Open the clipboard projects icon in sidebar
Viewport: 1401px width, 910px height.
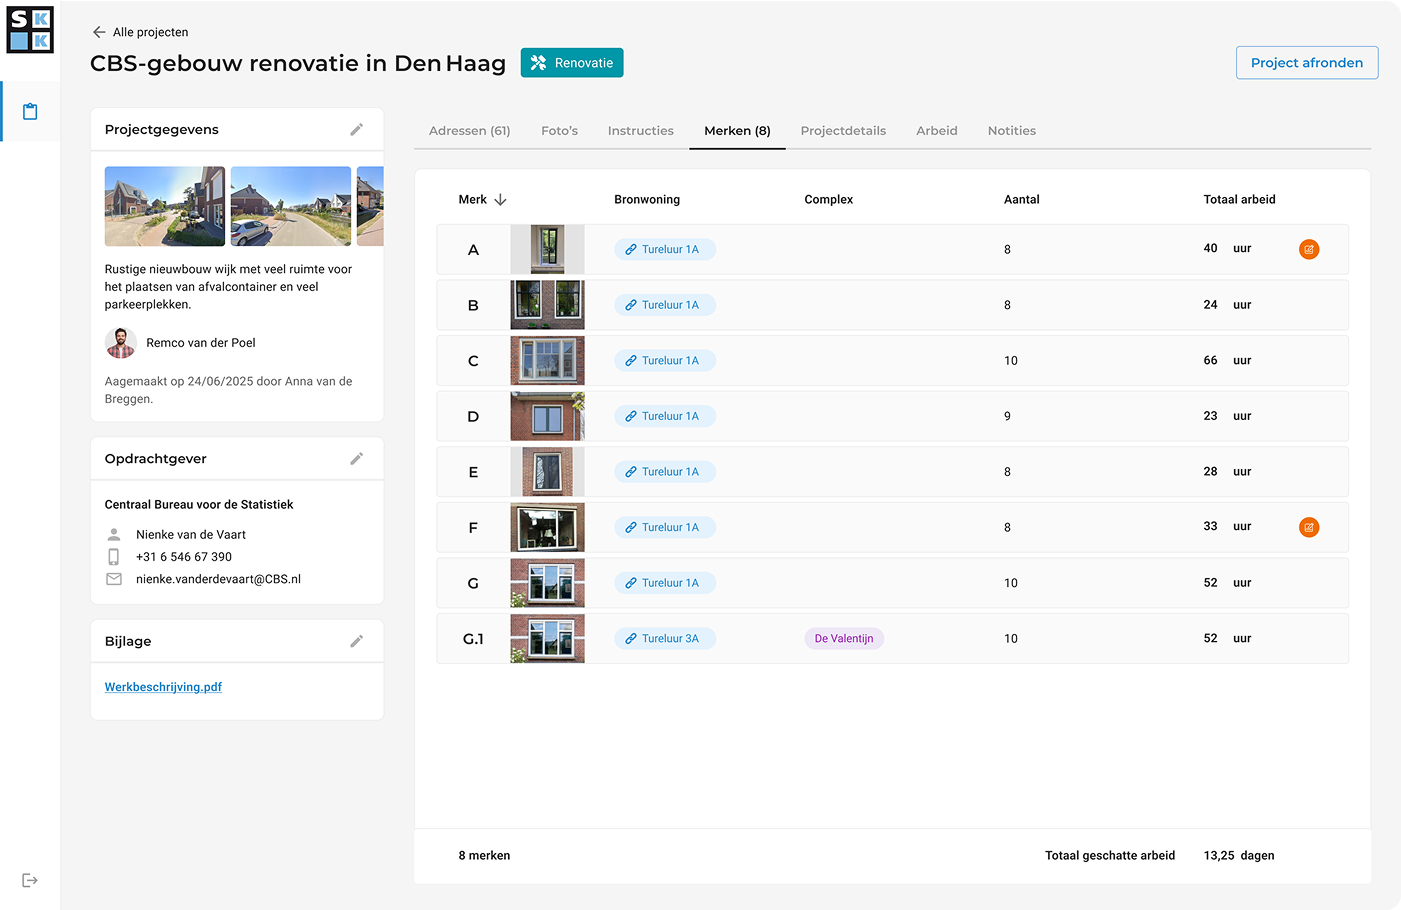tap(30, 111)
